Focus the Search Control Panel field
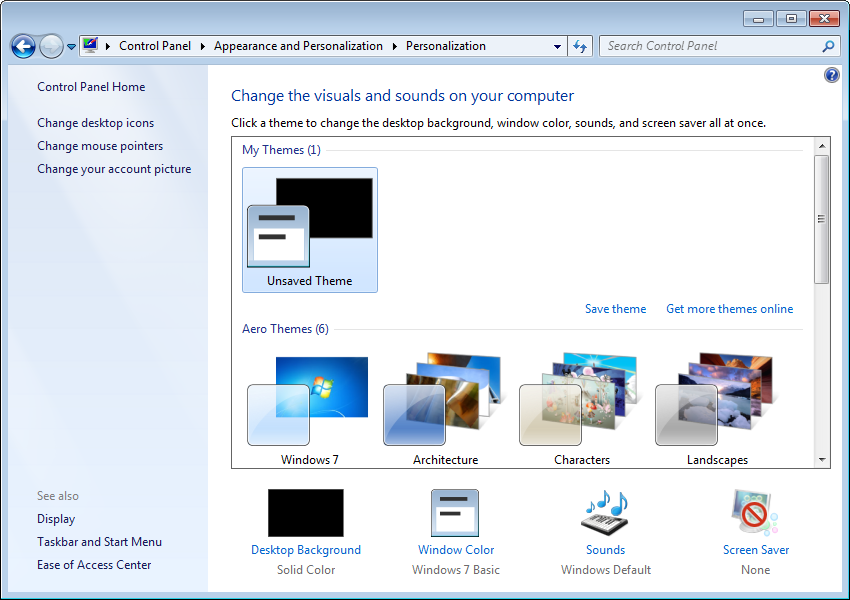The width and height of the screenshot is (850, 600). [x=711, y=46]
